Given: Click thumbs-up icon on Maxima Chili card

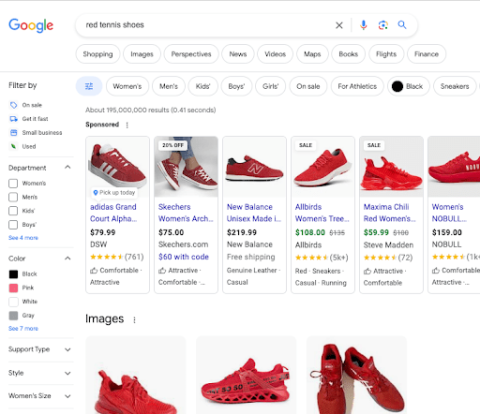Looking at the screenshot, I should (367, 271).
